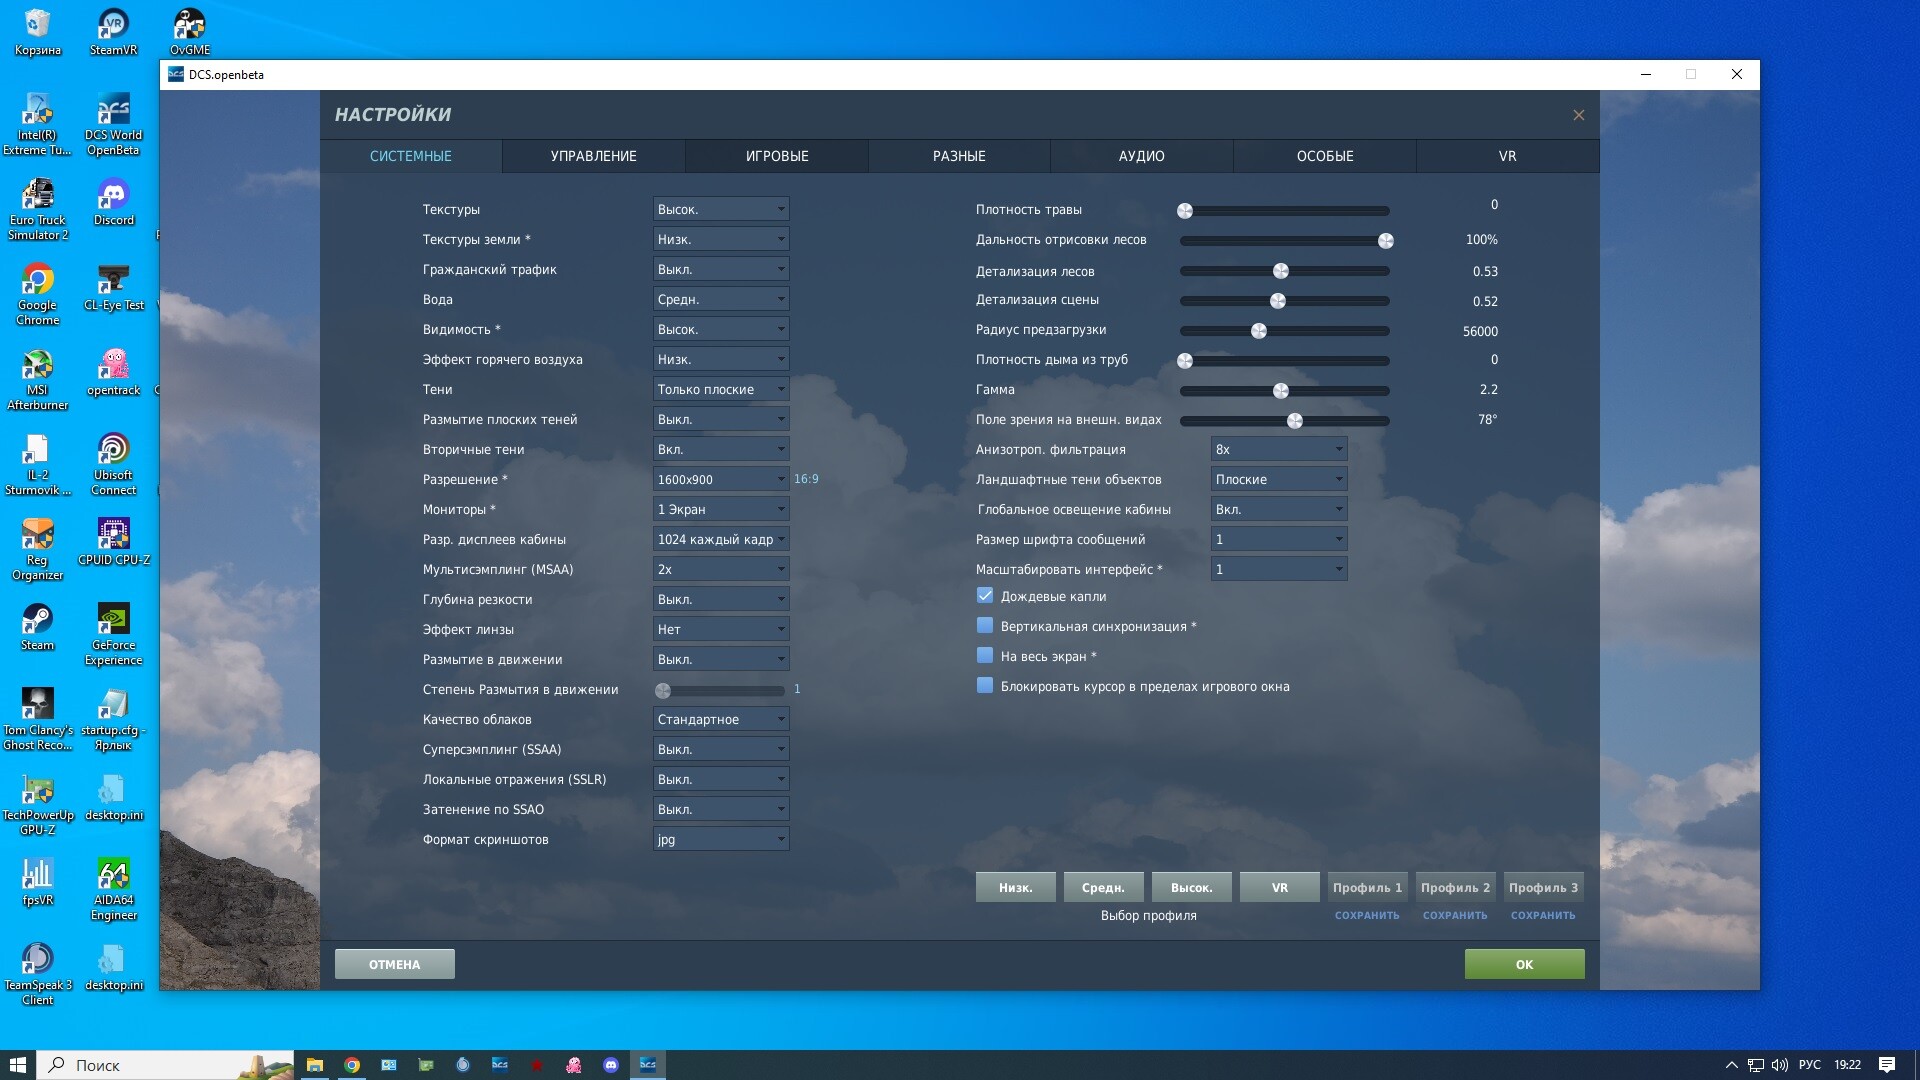Open the MSI Afterburner desktop icon

click(37, 380)
